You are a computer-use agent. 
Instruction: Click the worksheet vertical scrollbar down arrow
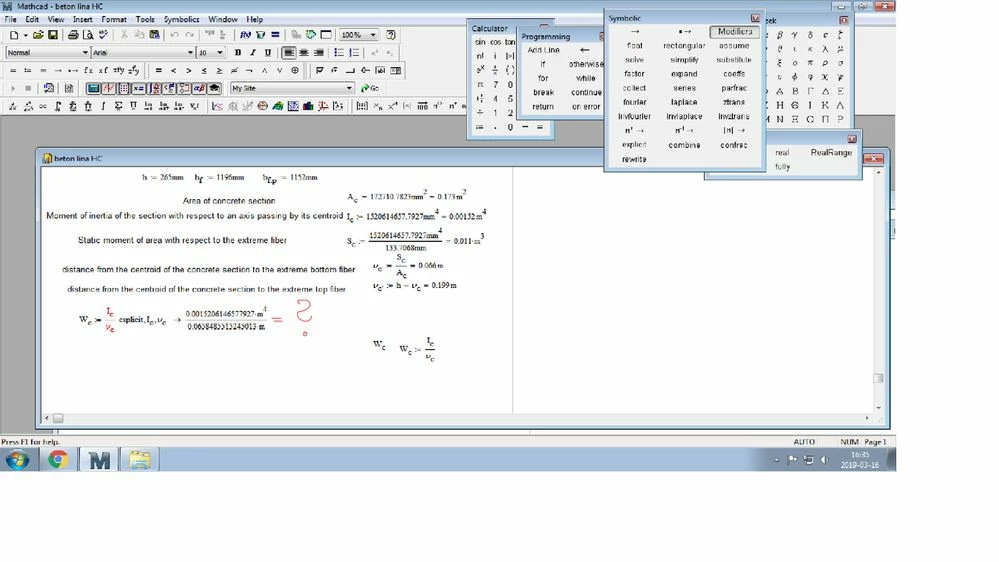point(879,408)
